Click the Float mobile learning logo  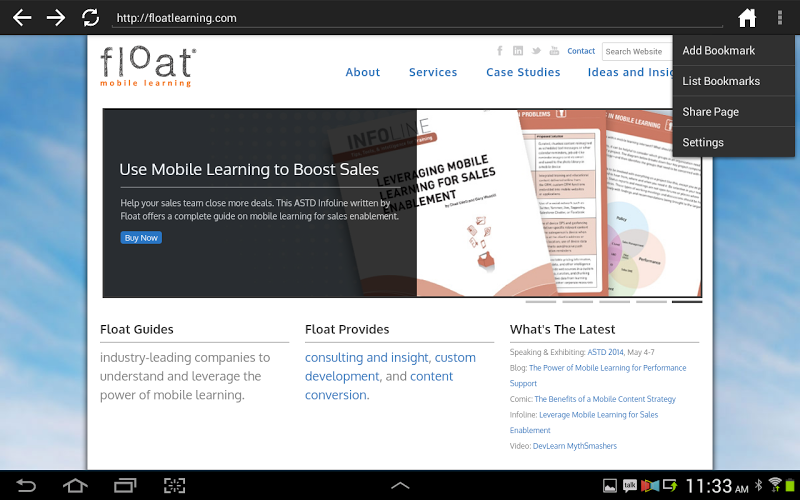148,66
